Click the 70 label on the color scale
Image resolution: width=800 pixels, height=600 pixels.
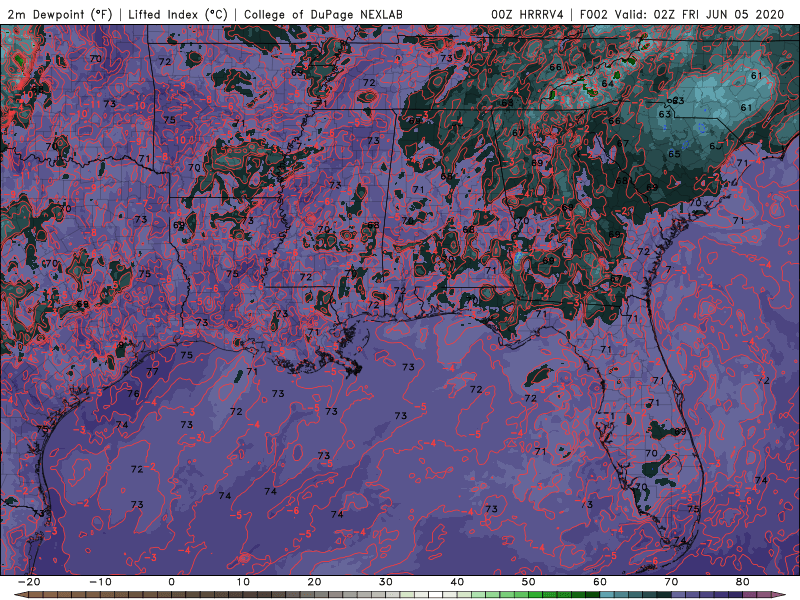[671, 582]
